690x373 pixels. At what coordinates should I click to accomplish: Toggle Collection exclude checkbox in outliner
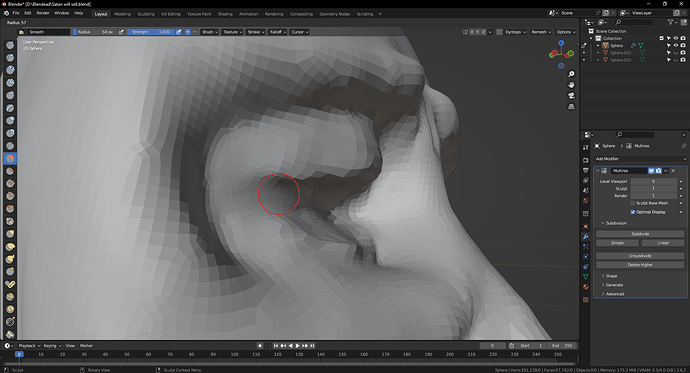click(661, 38)
